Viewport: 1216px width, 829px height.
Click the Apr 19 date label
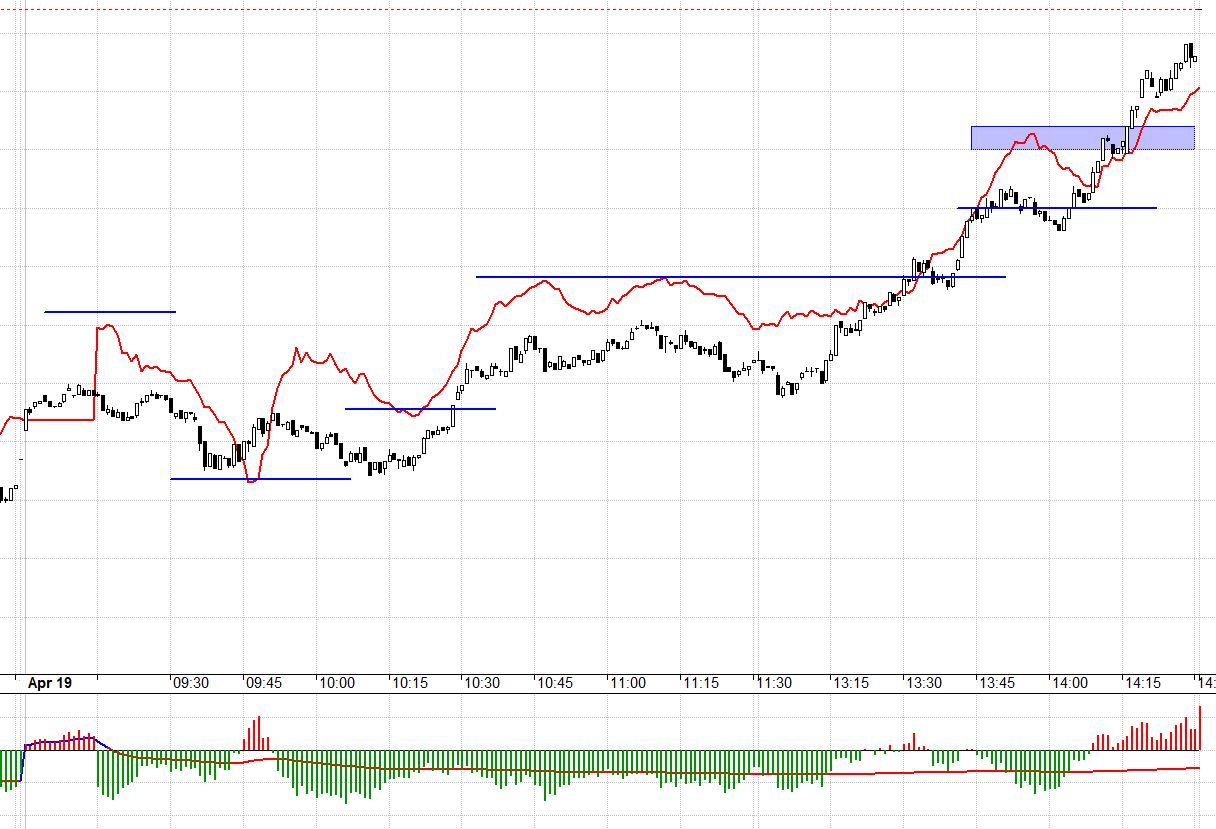pos(50,683)
